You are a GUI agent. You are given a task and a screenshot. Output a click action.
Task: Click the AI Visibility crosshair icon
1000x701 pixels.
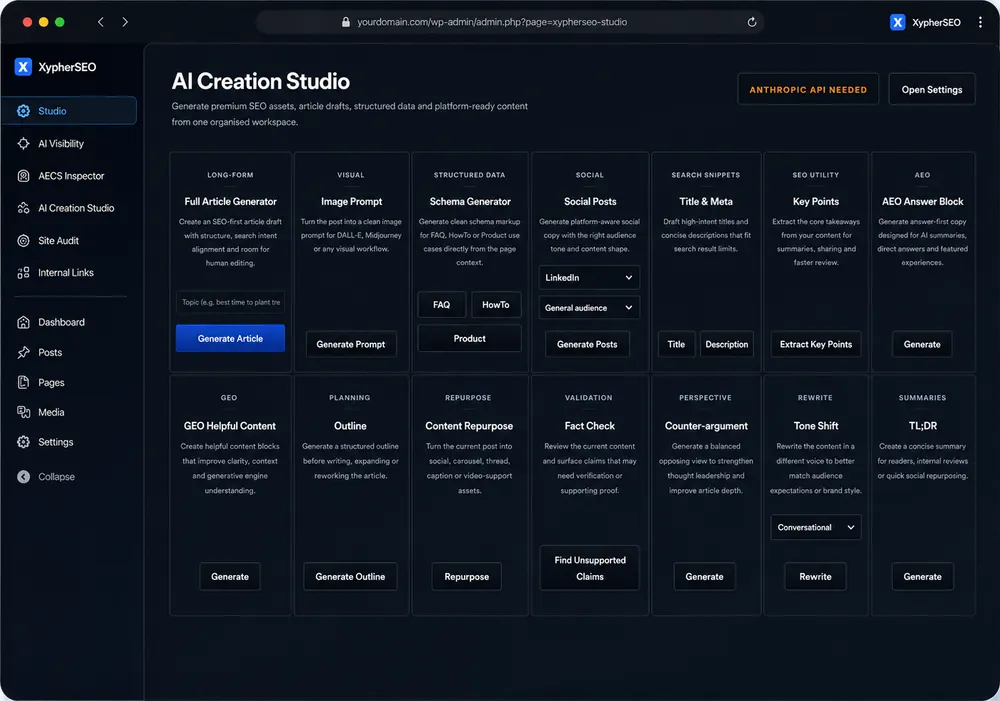24,144
